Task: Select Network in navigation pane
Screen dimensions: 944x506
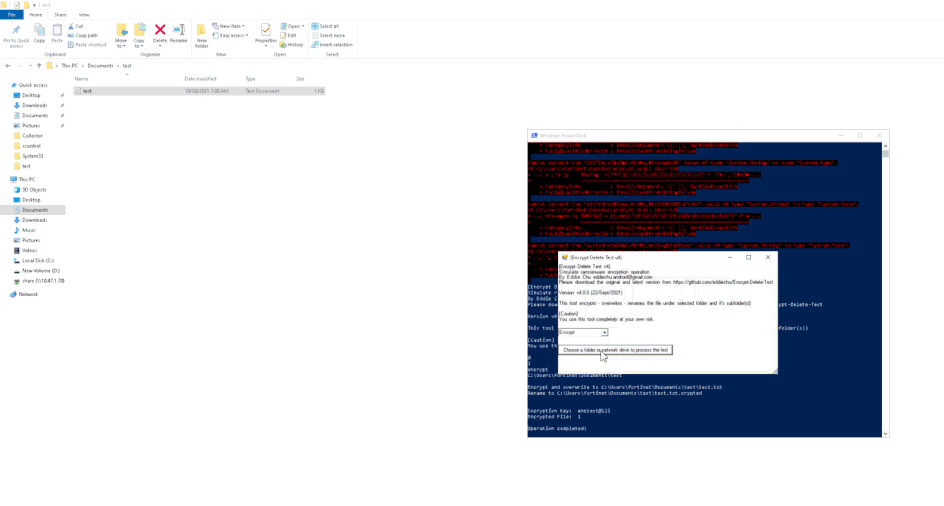Action: point(24,295)
